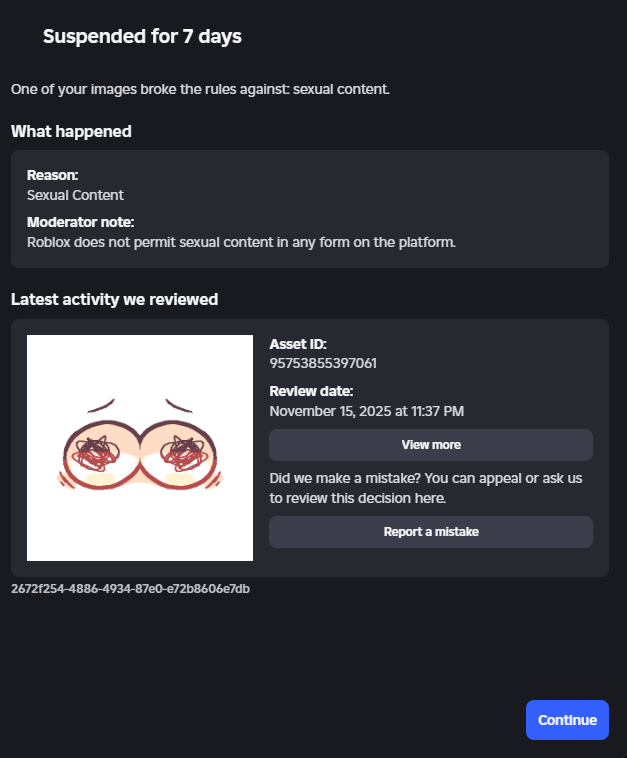The width and height of the screenshot is (627, 758).
Task: Select the Asset ID number 95753855397061
Action: click(323, 363)
